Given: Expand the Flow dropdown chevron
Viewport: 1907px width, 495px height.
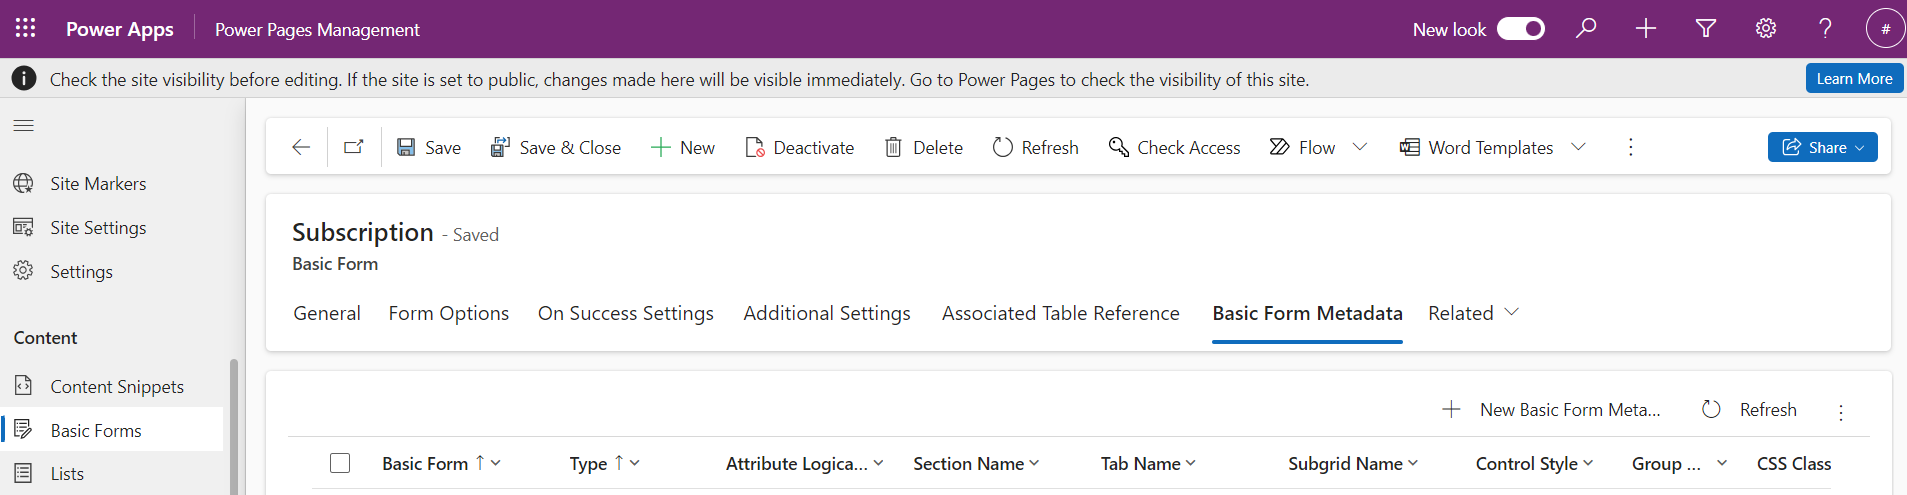Looking at the screenshot, I should (1360, 147).
